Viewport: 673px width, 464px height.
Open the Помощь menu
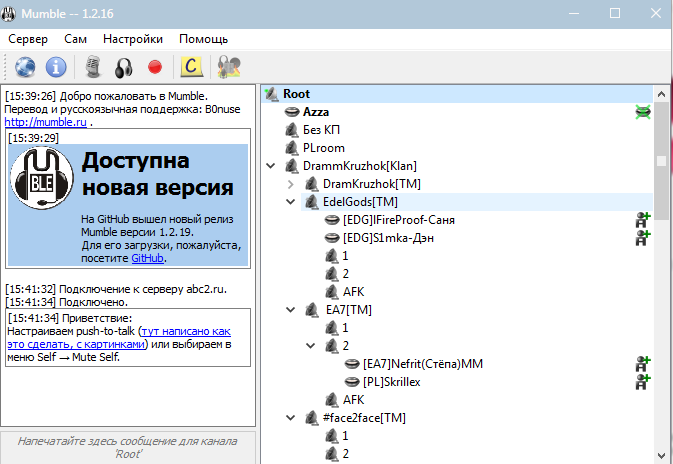203,39
